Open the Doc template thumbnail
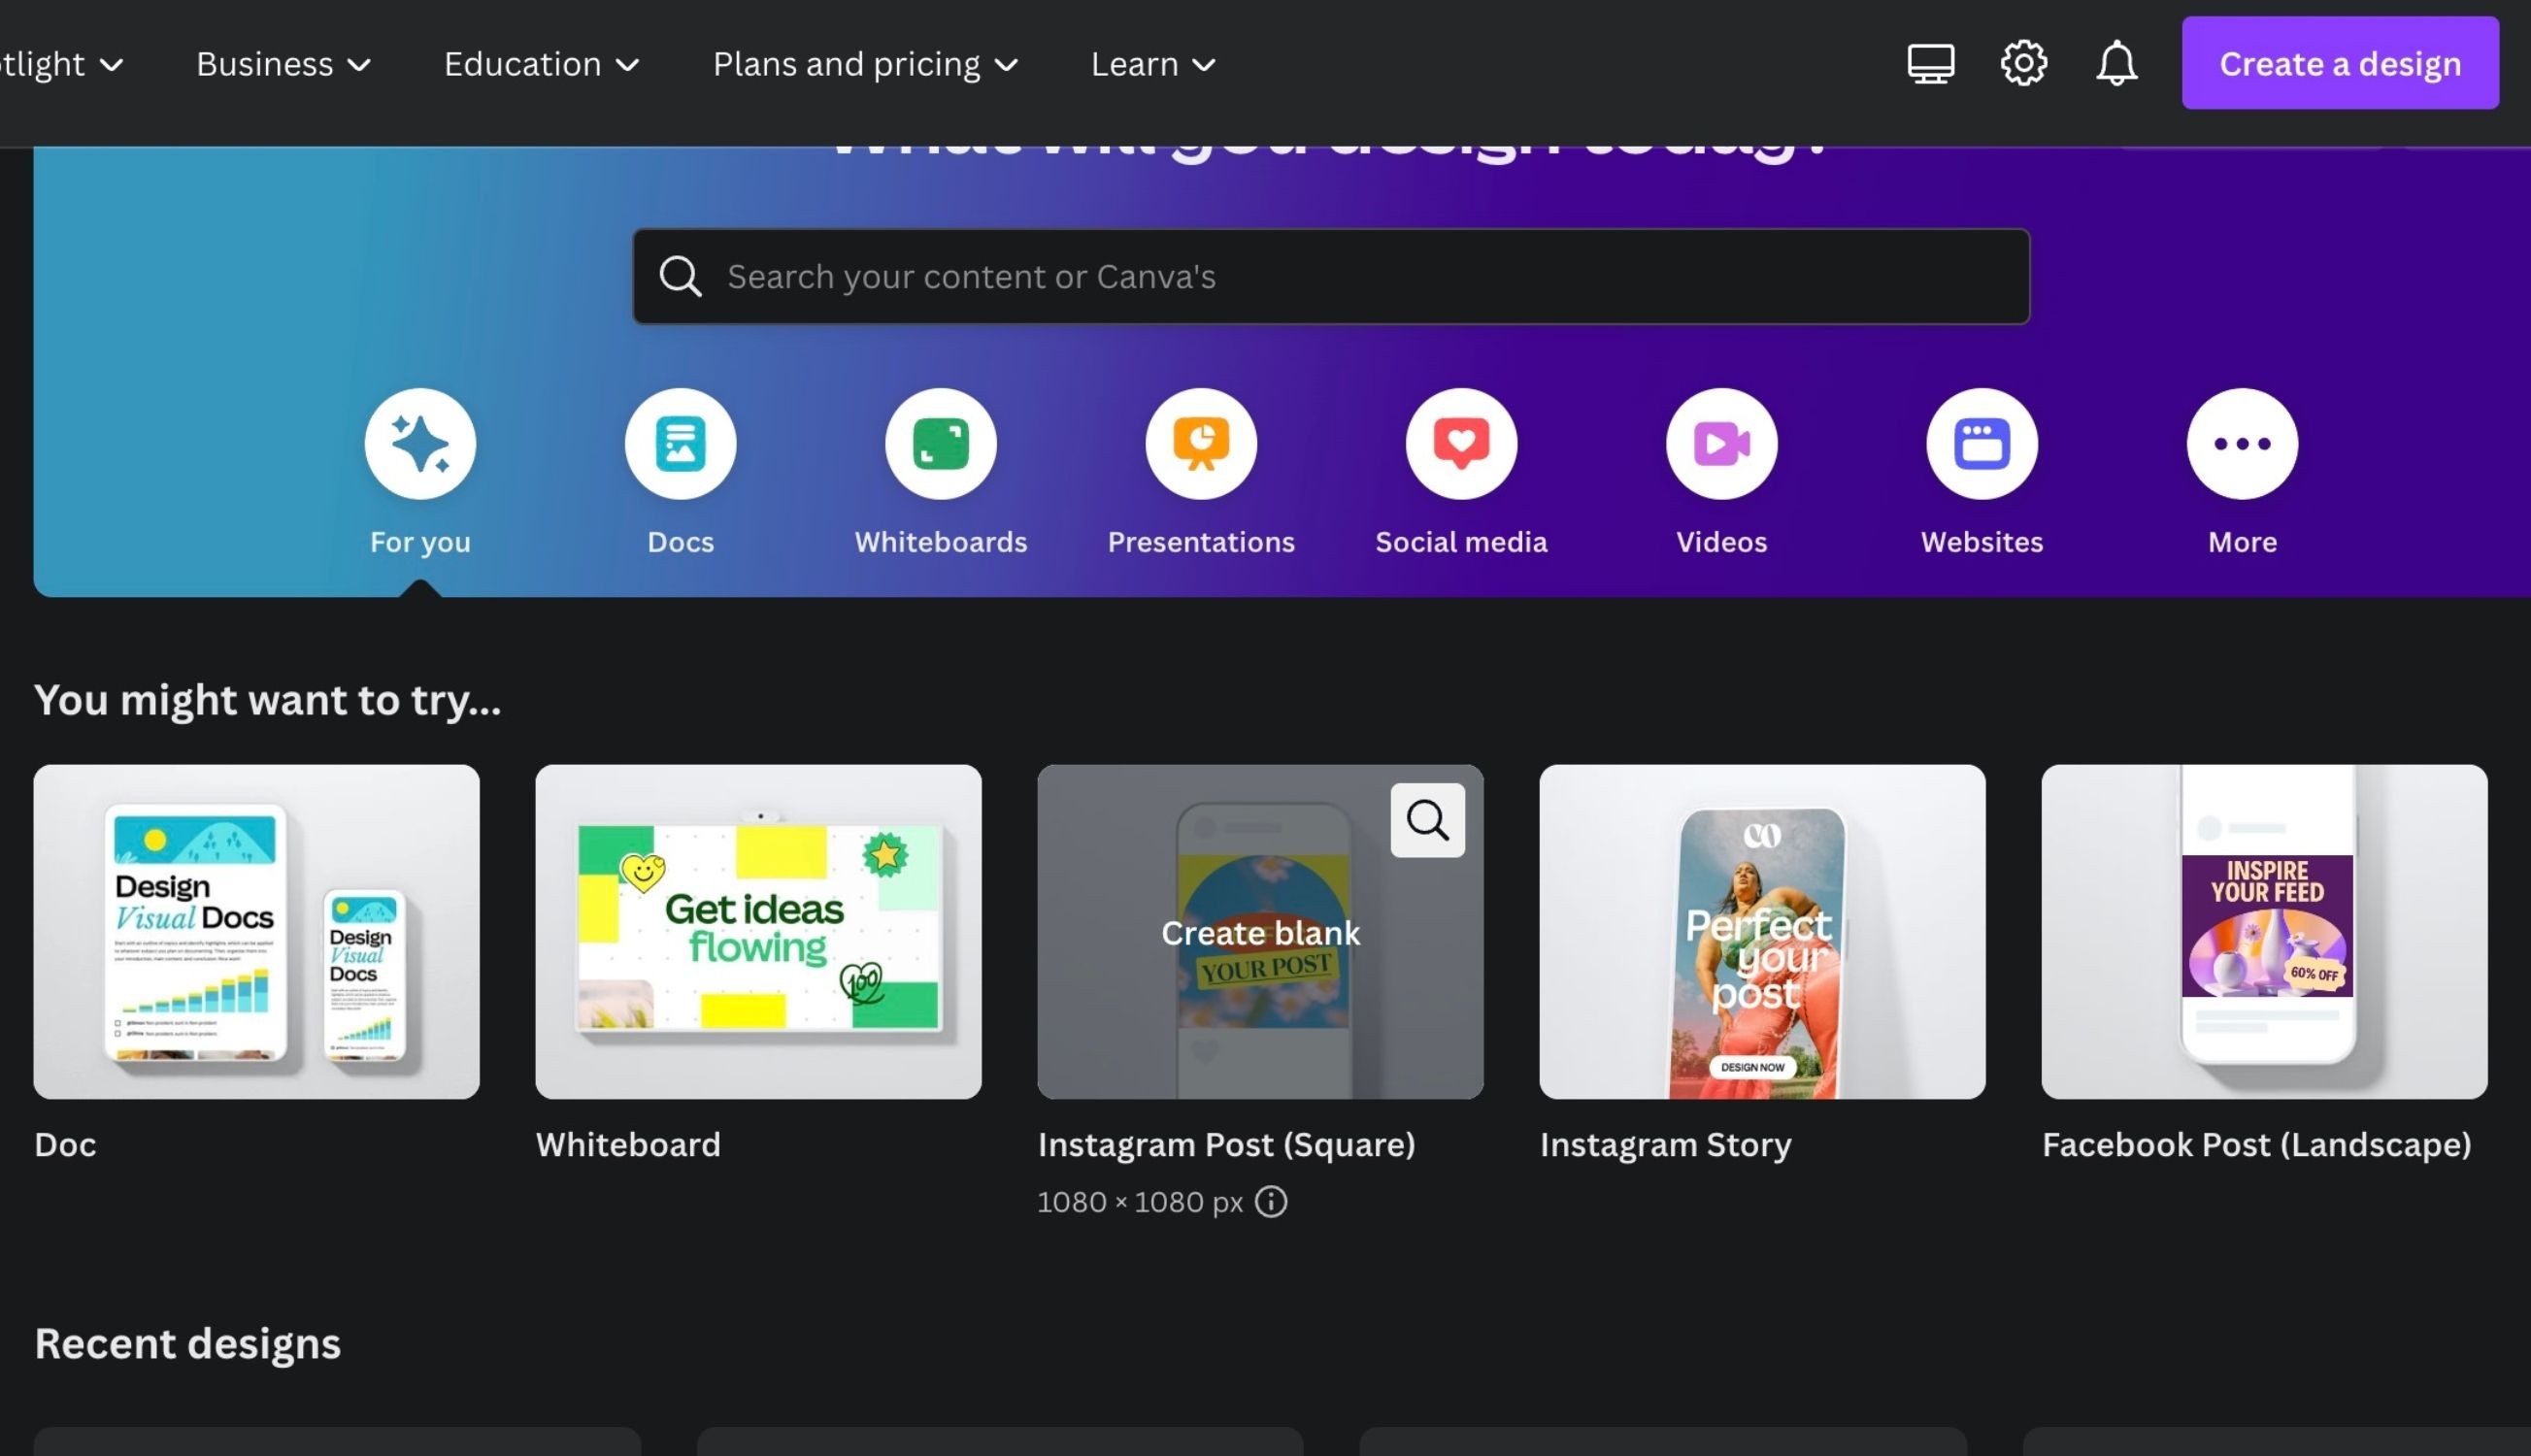The width and height of the screenshot is (2531, 1456). (256, 932)
